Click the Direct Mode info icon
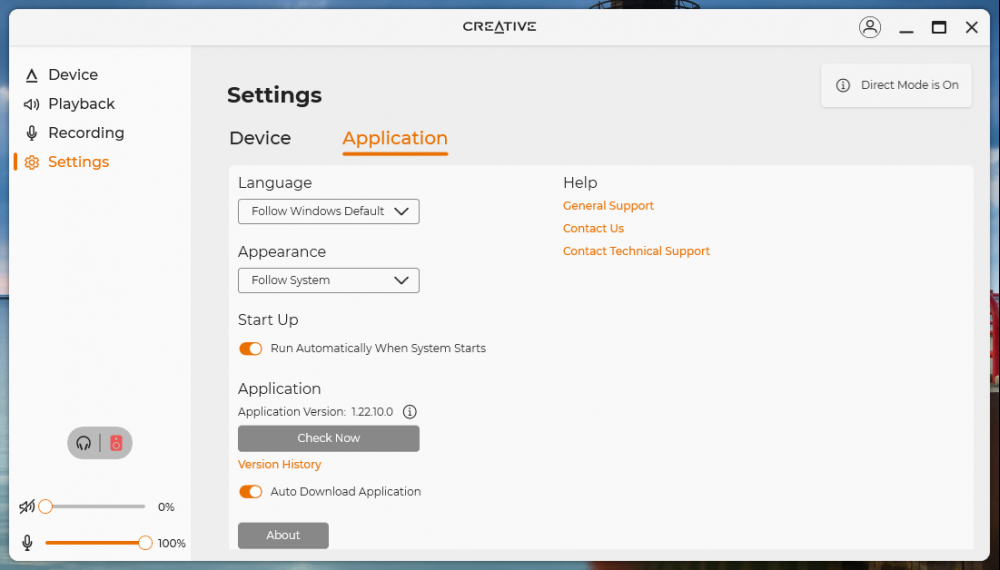The image size is (1000, 570). [x=843, y=86]
